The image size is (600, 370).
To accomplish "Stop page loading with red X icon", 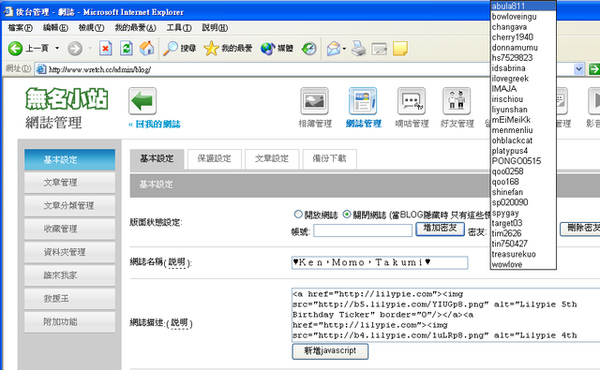I will click(105, 48).
